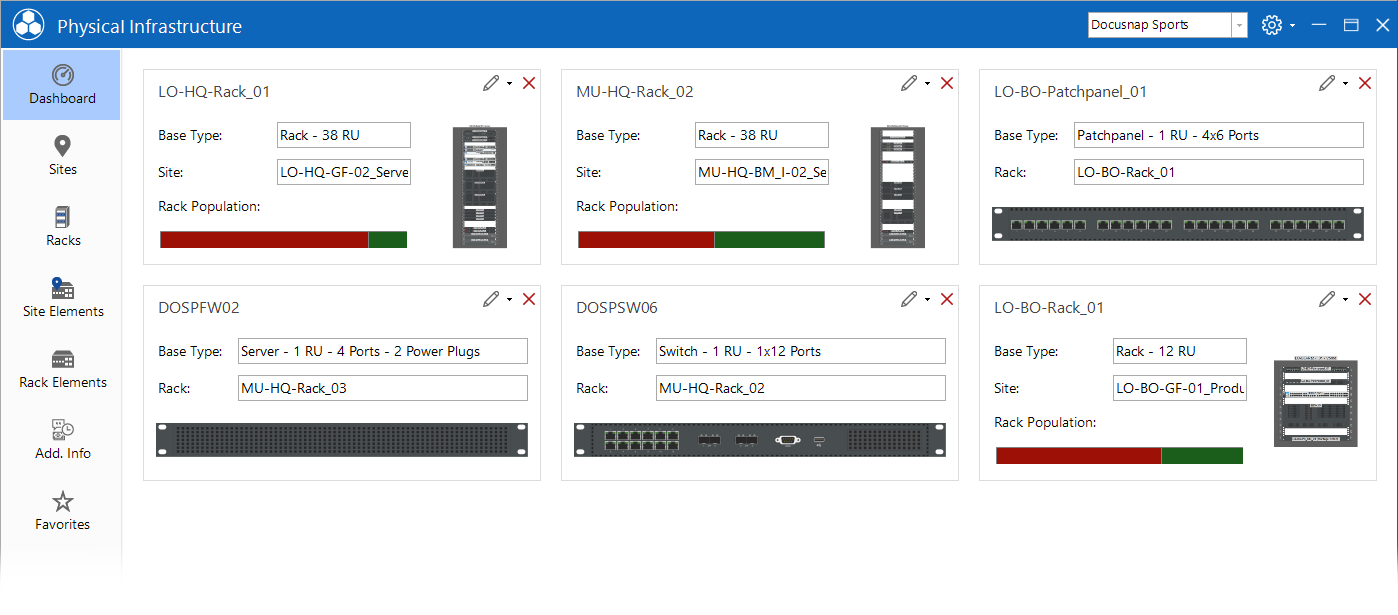Expand the edit options arrow on LO-BO-Rack_01
The image size is (1398, 615).
tap(1345, 300)
